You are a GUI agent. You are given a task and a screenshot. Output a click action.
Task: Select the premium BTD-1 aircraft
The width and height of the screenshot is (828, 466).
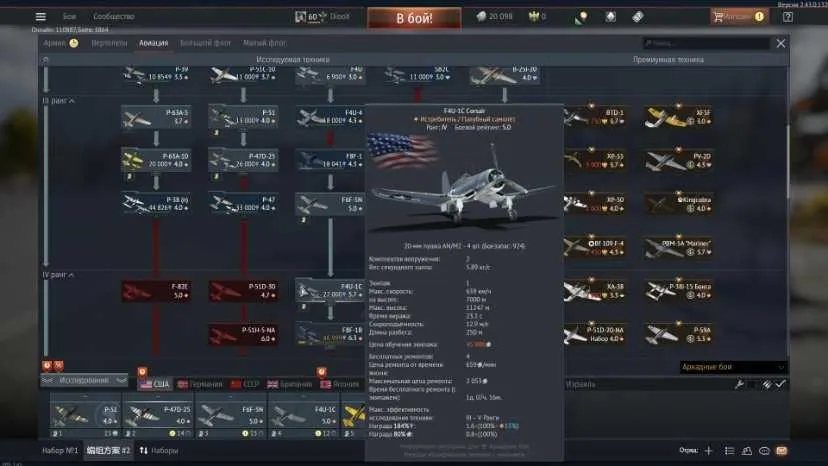point(595,117)
